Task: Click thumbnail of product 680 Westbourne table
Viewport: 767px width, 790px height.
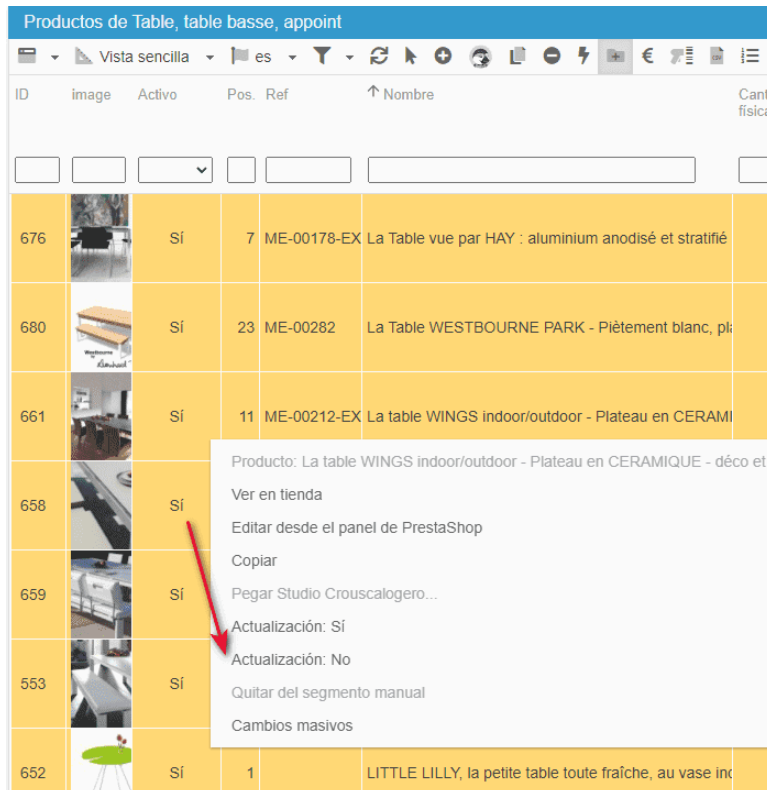Action: click(100, 327)
